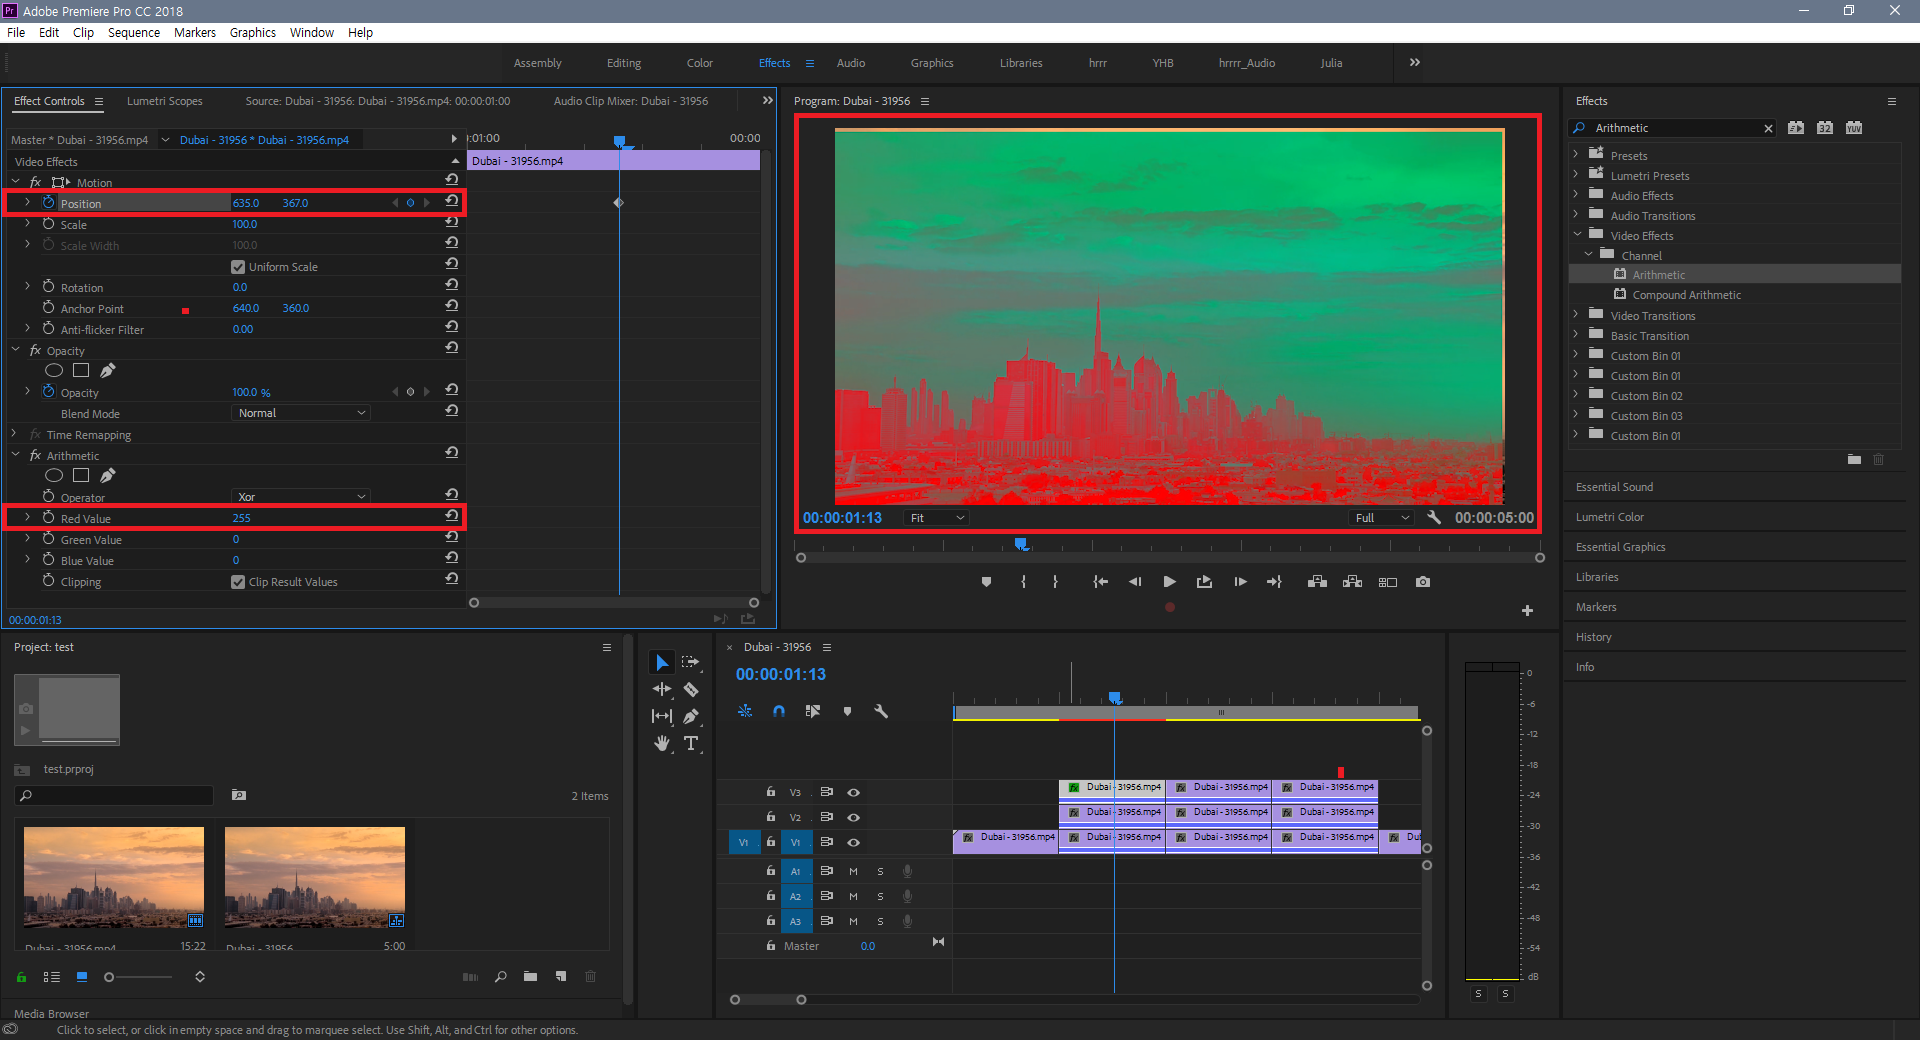Switch to the Editing workspace
The image size is (1920, 1040).
pyautogui.click(x=624, y=63)
